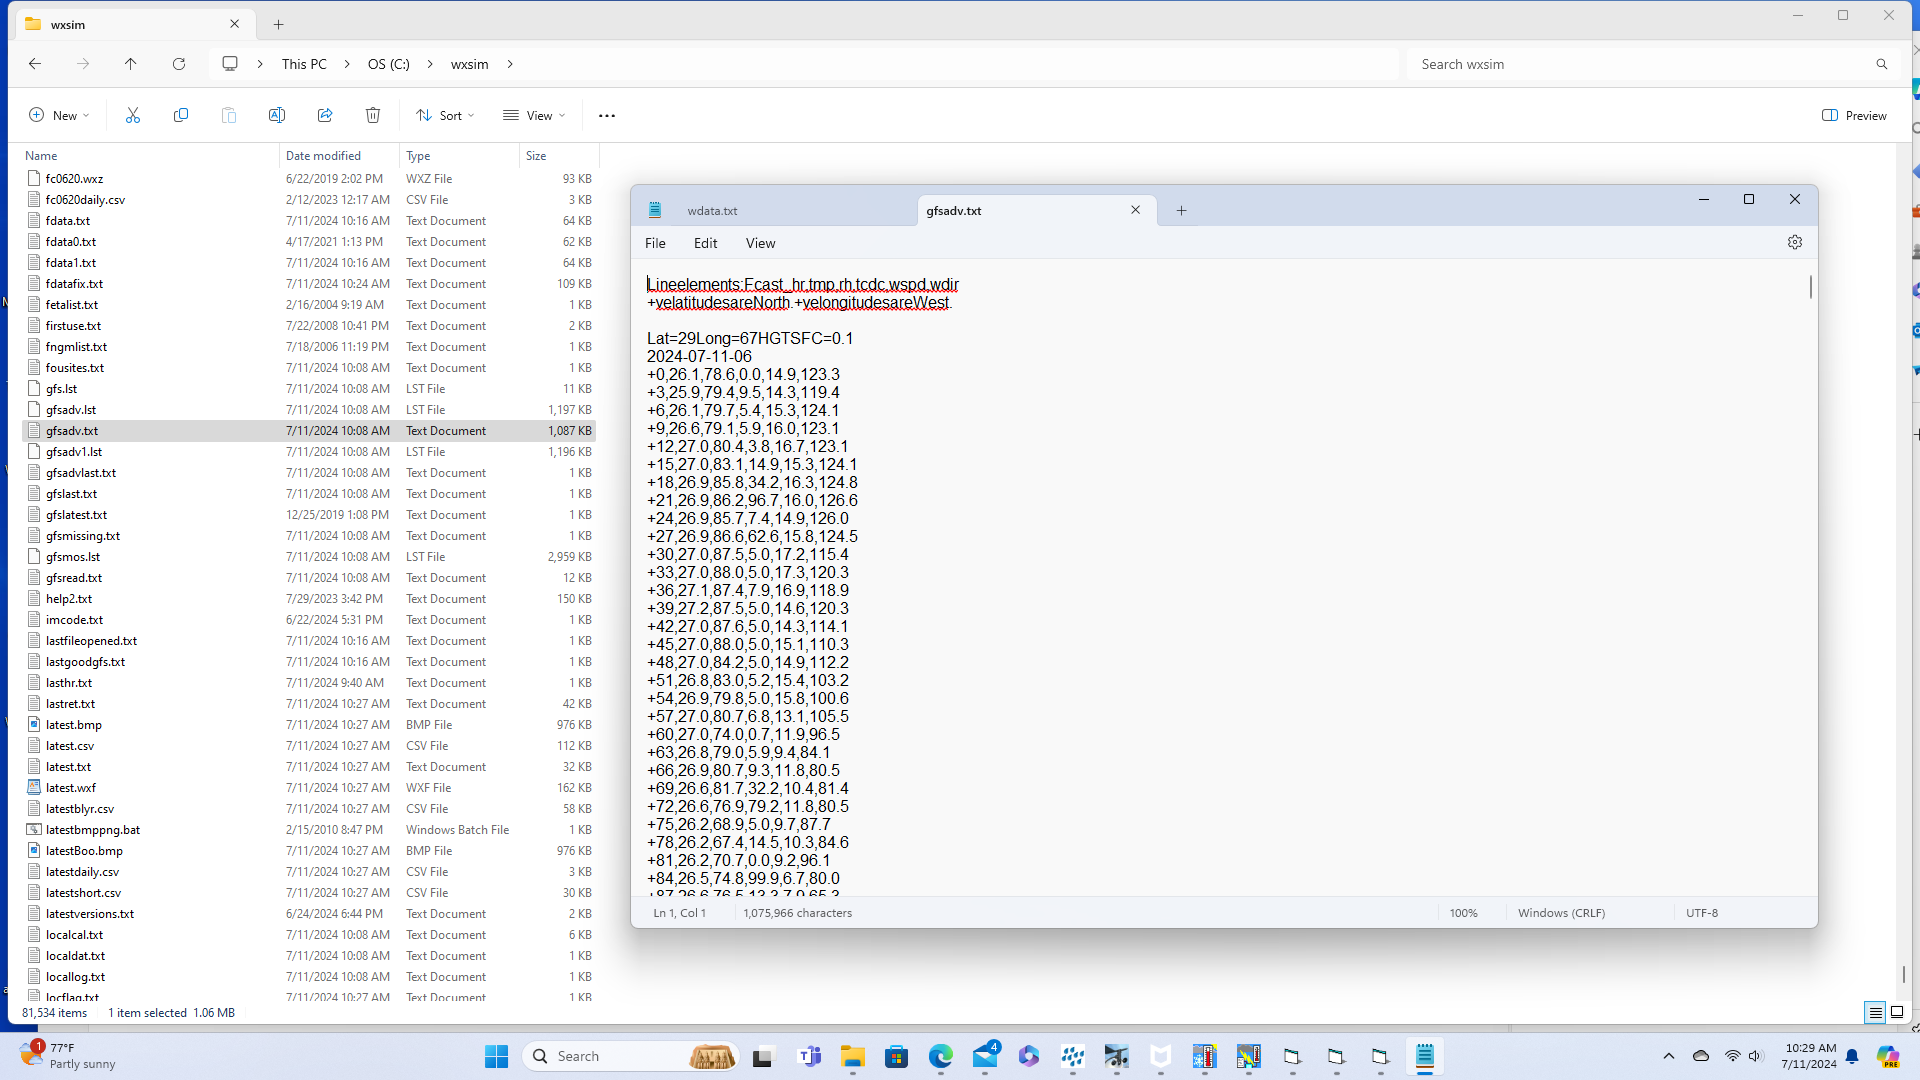Viewport: 1920px width, 1080px height.
Task: Click the Cut icon in Explorer toolbar
Action: click(x=132, y=115)
